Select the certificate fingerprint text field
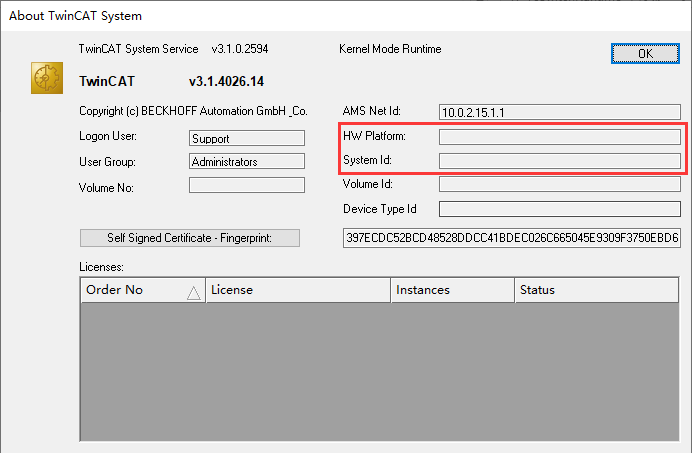The width and height of the screenshot is (692, 453). [x=512, y=238]
